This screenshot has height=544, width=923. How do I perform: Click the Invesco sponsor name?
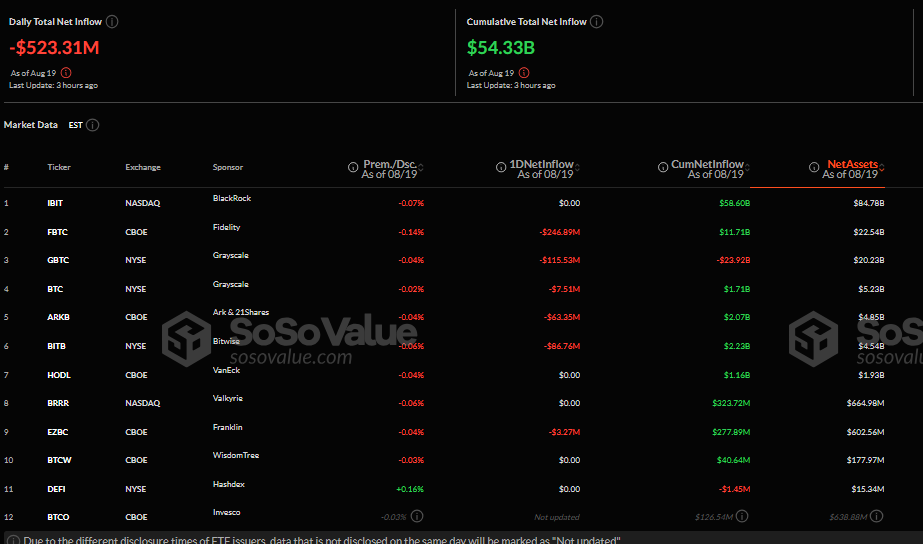coord(227,512)
